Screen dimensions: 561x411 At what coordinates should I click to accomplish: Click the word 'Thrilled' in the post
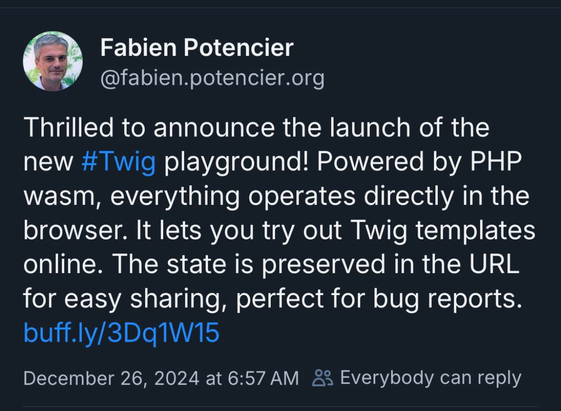tap(69, 127)
